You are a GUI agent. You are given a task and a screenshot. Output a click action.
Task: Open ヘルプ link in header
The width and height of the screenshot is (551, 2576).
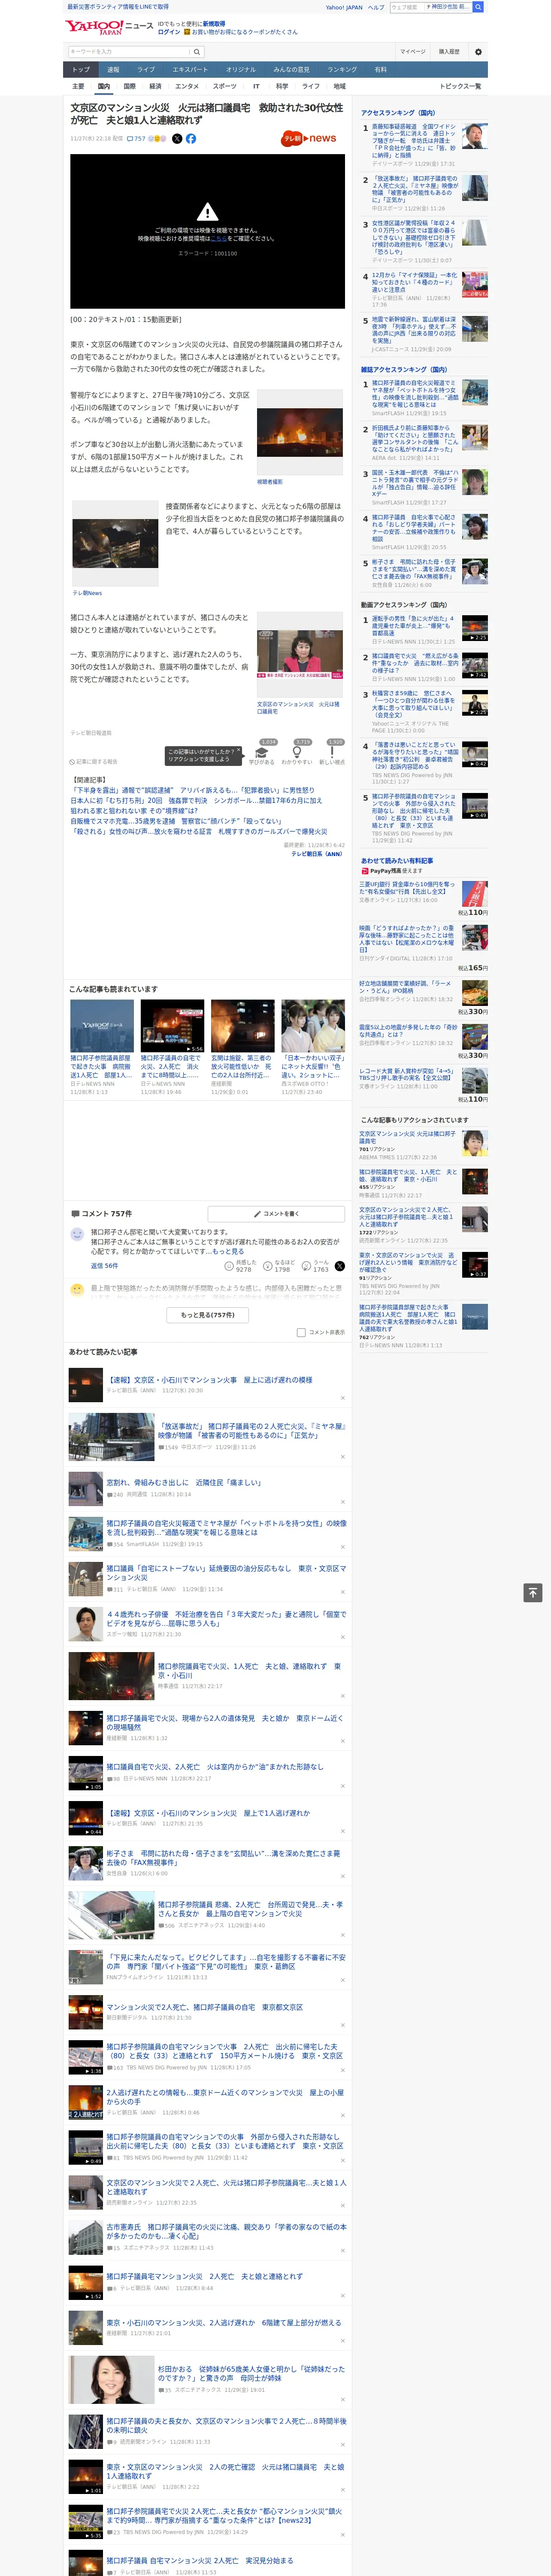(375, 7)
